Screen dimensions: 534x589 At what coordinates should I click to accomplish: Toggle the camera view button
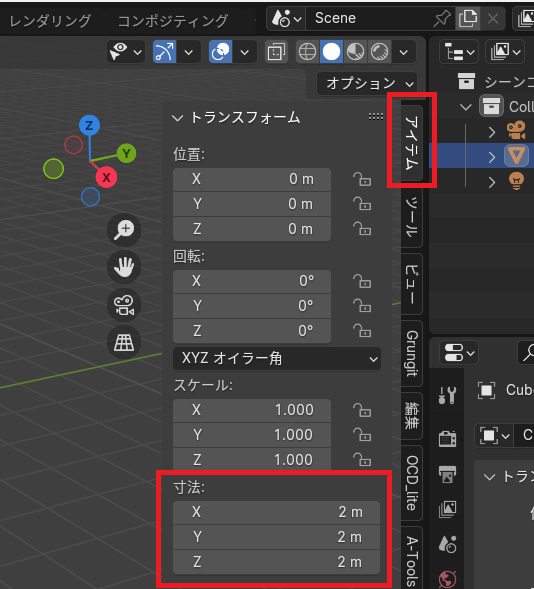[x=124, y=305]
